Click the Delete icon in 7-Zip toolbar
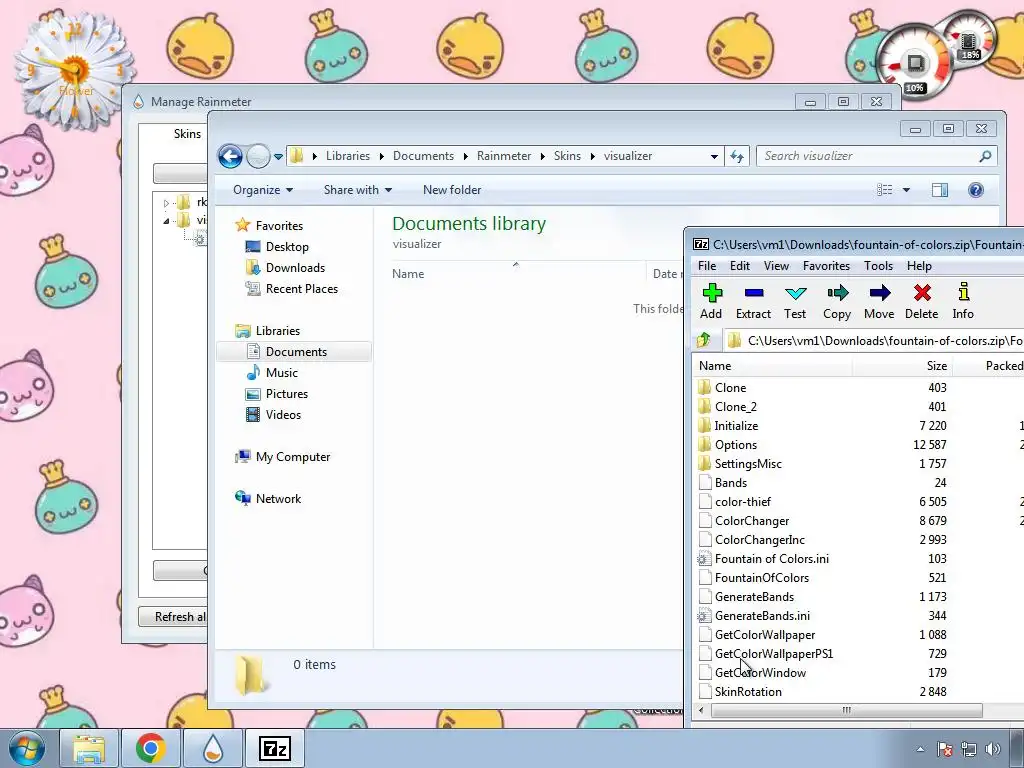The height and width of the screenshot is (768, 1024). [921, 302]
